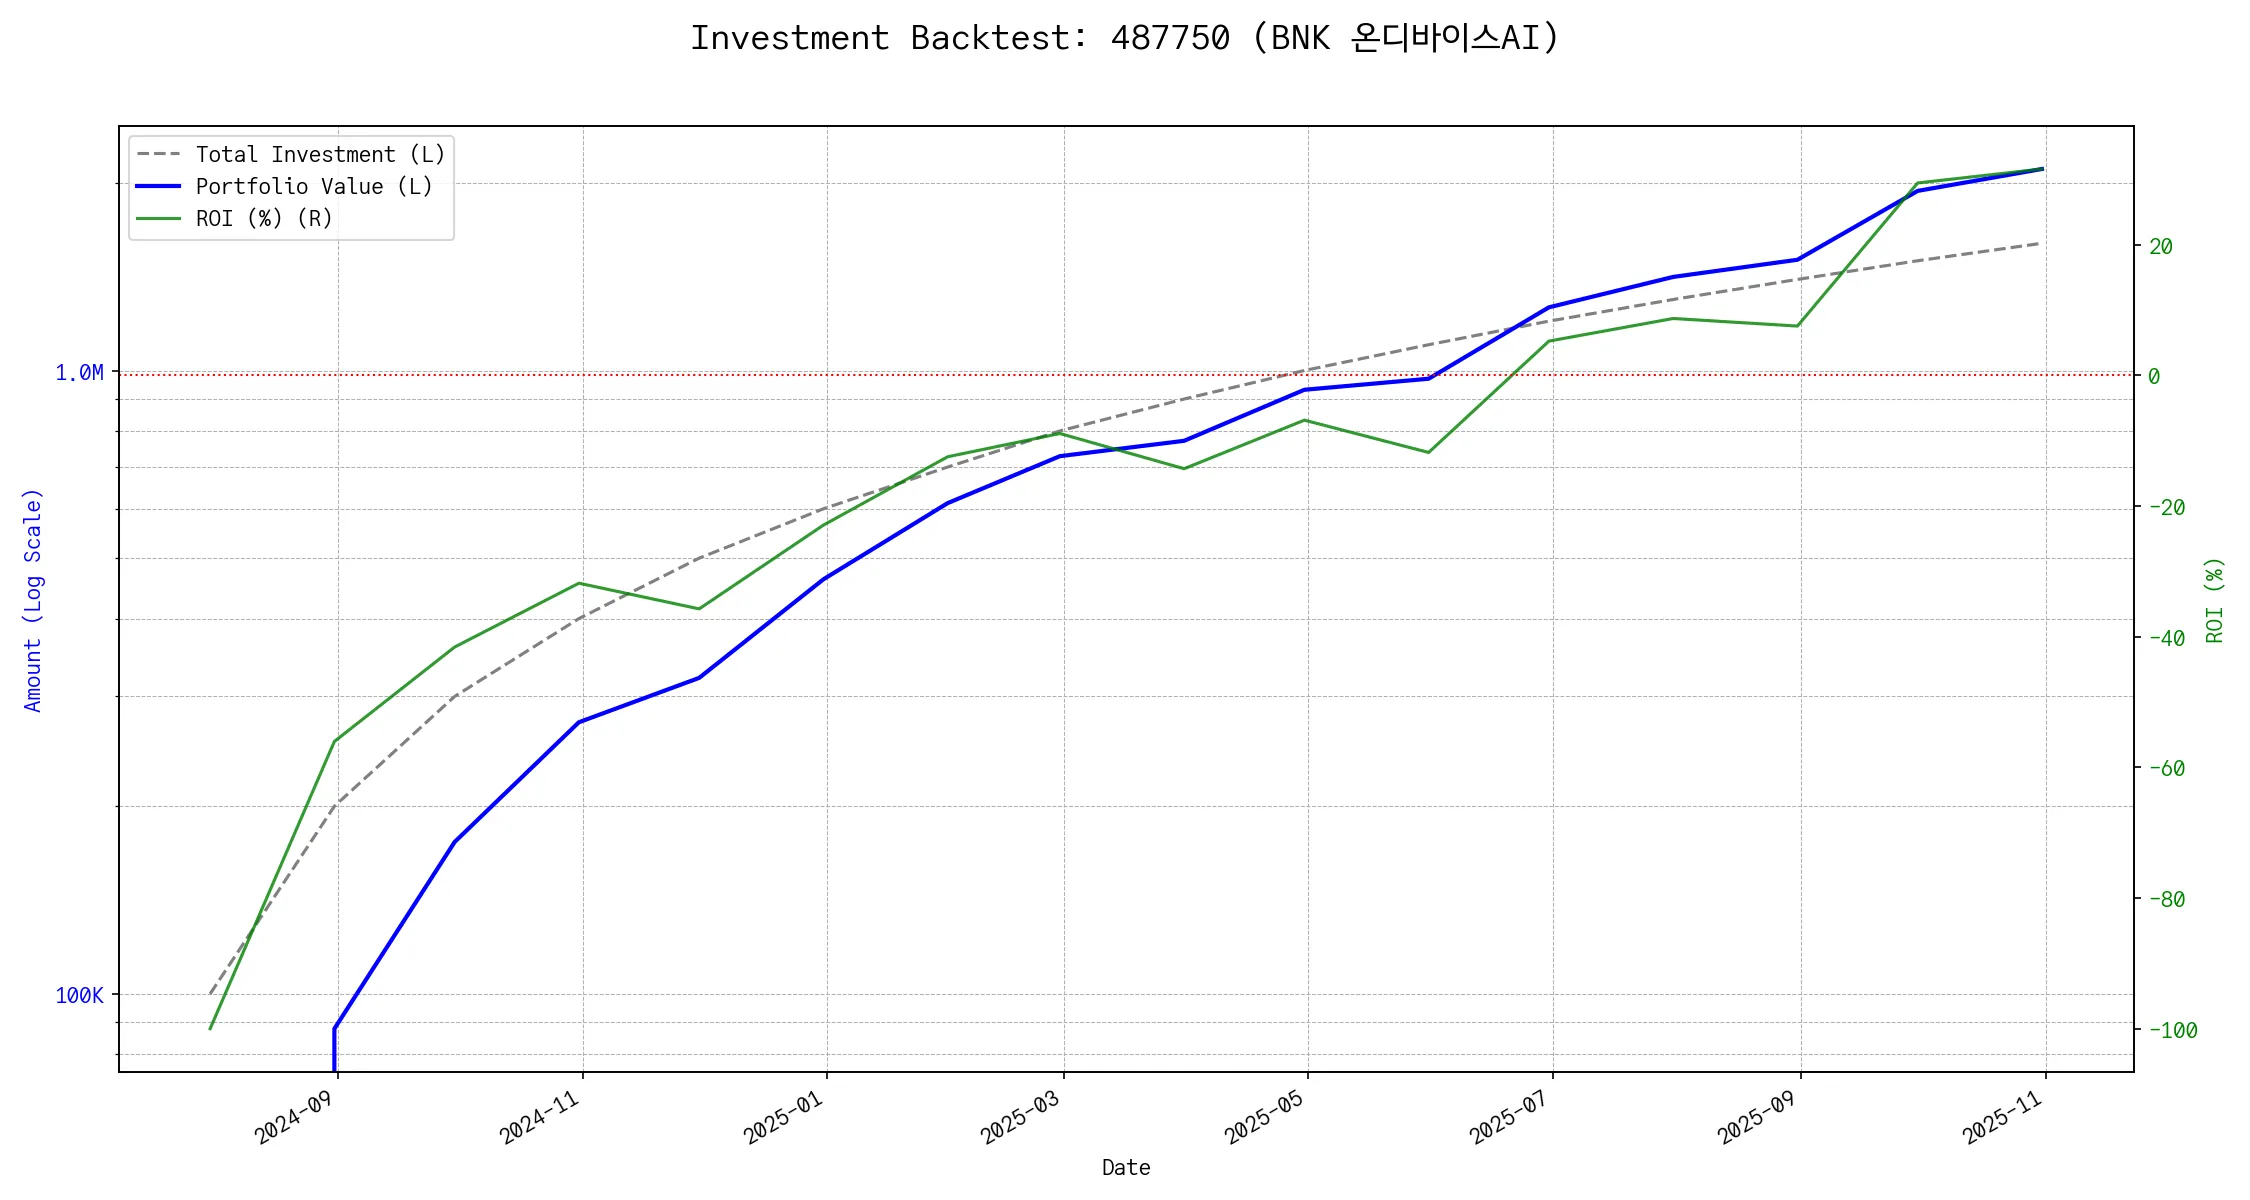Click the gray dashed legend line sample
Screen dimensions: 2250x1200
(159, 155)
